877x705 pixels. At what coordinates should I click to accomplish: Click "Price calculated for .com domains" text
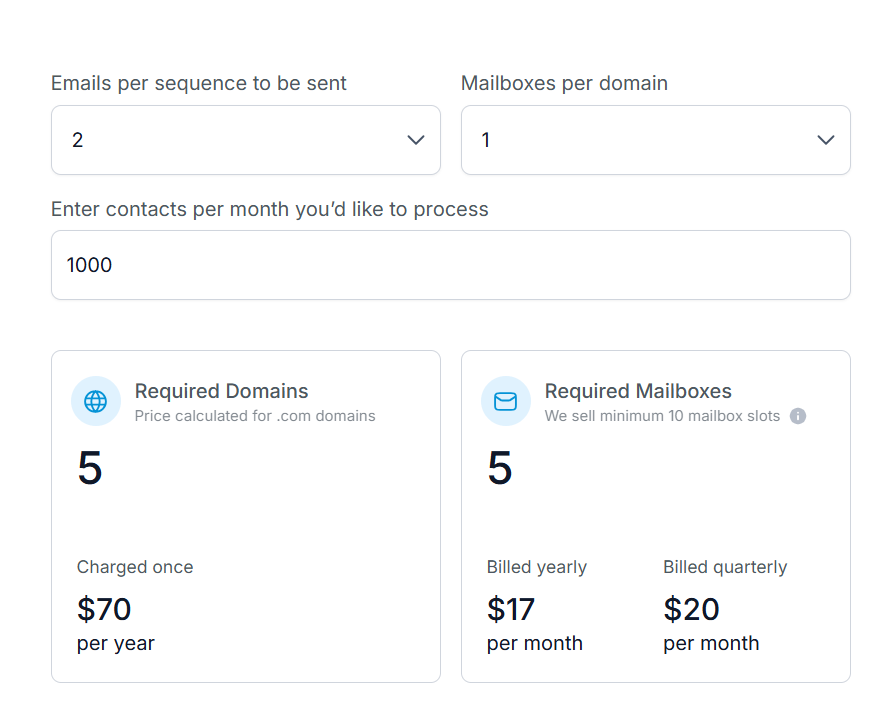[255, 416]
